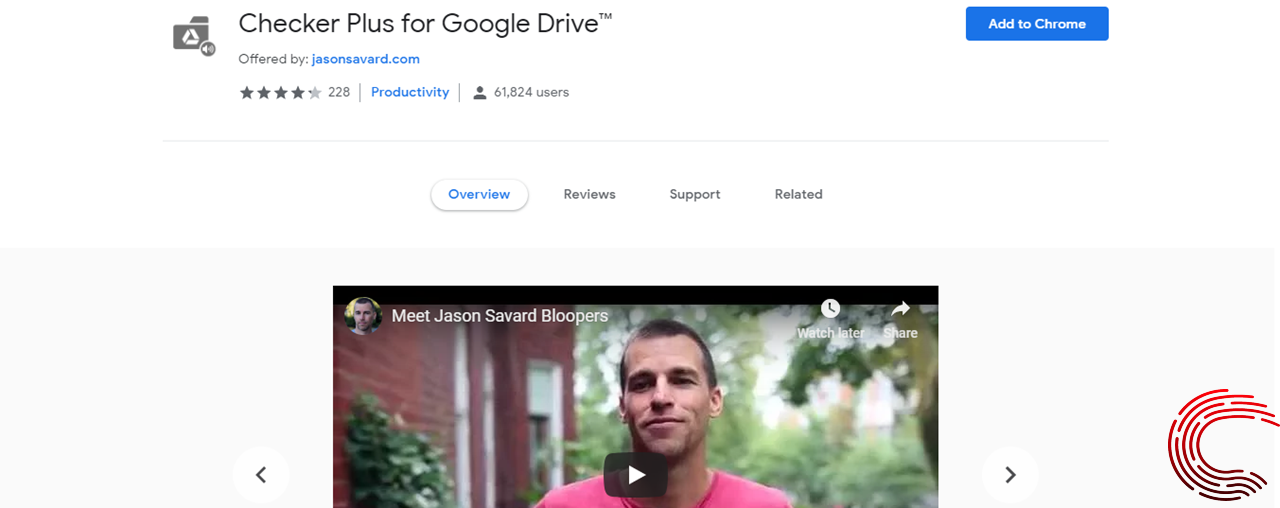
Task: Play the Meet Jason Savard video
Action: point(636,475)
